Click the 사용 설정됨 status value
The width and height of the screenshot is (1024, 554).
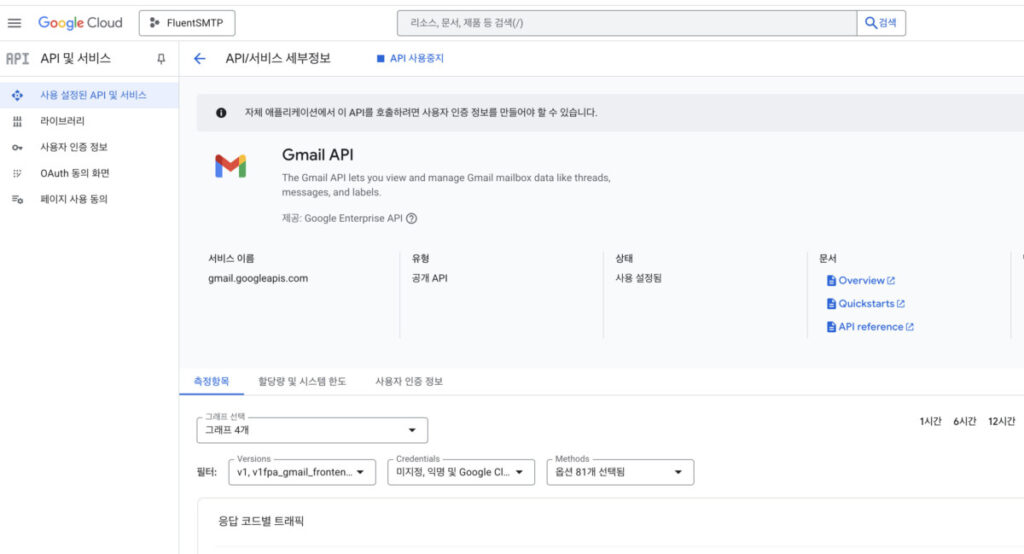638,278
